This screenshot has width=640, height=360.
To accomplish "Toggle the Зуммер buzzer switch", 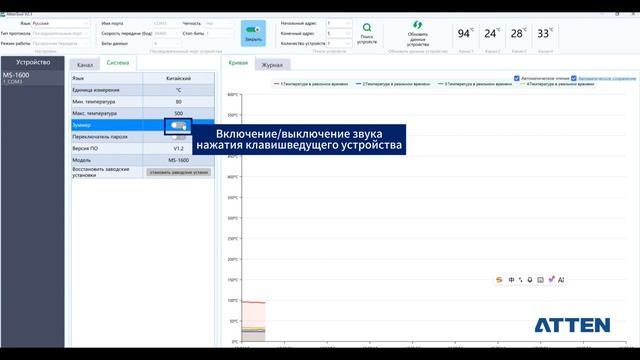I will pyautogui.click(x=178, y=125).
